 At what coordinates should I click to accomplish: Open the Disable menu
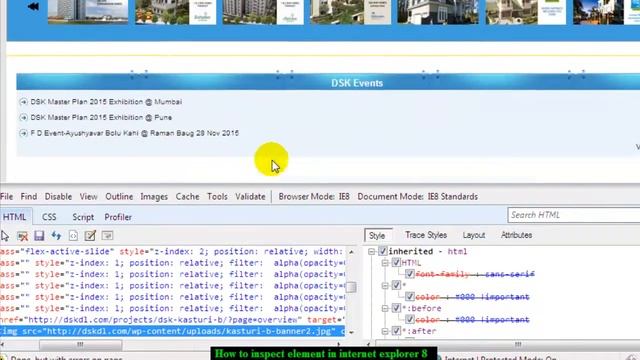point(58,196)
